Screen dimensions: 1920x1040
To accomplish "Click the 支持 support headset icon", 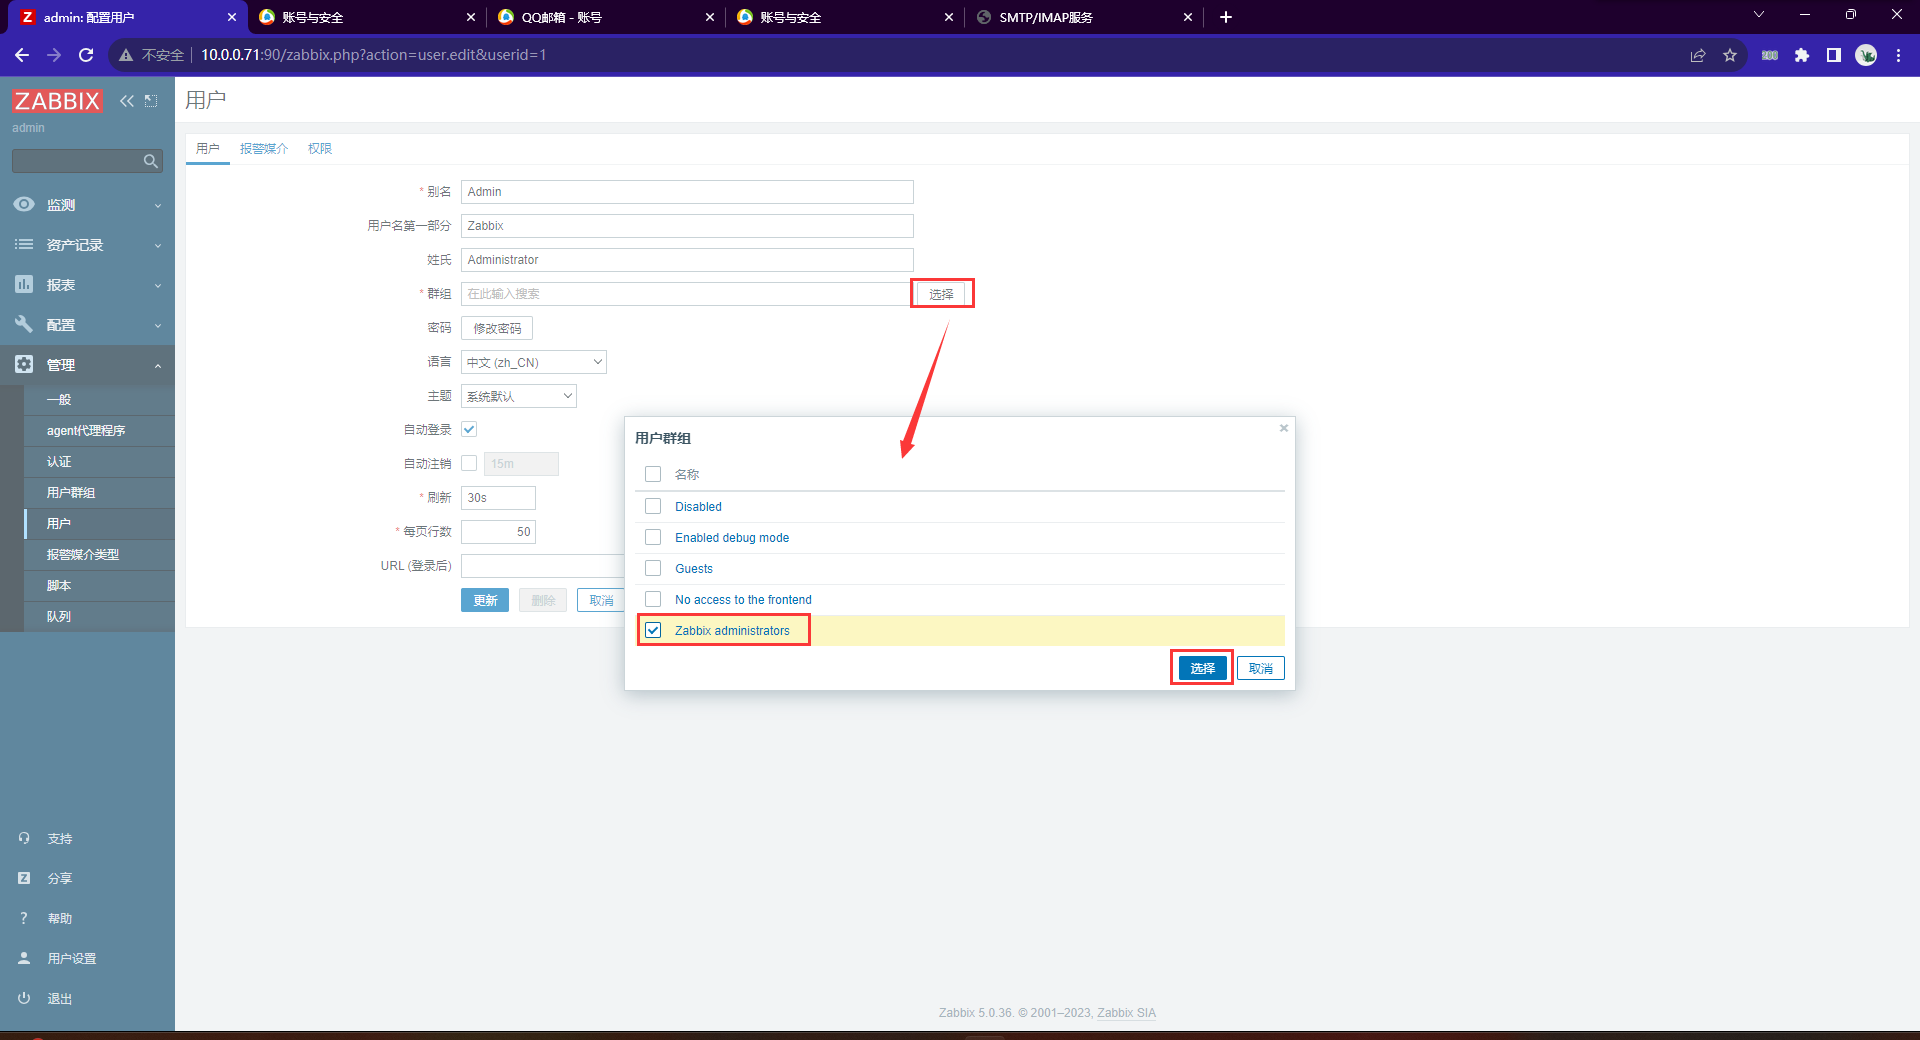I will point(24,838).
